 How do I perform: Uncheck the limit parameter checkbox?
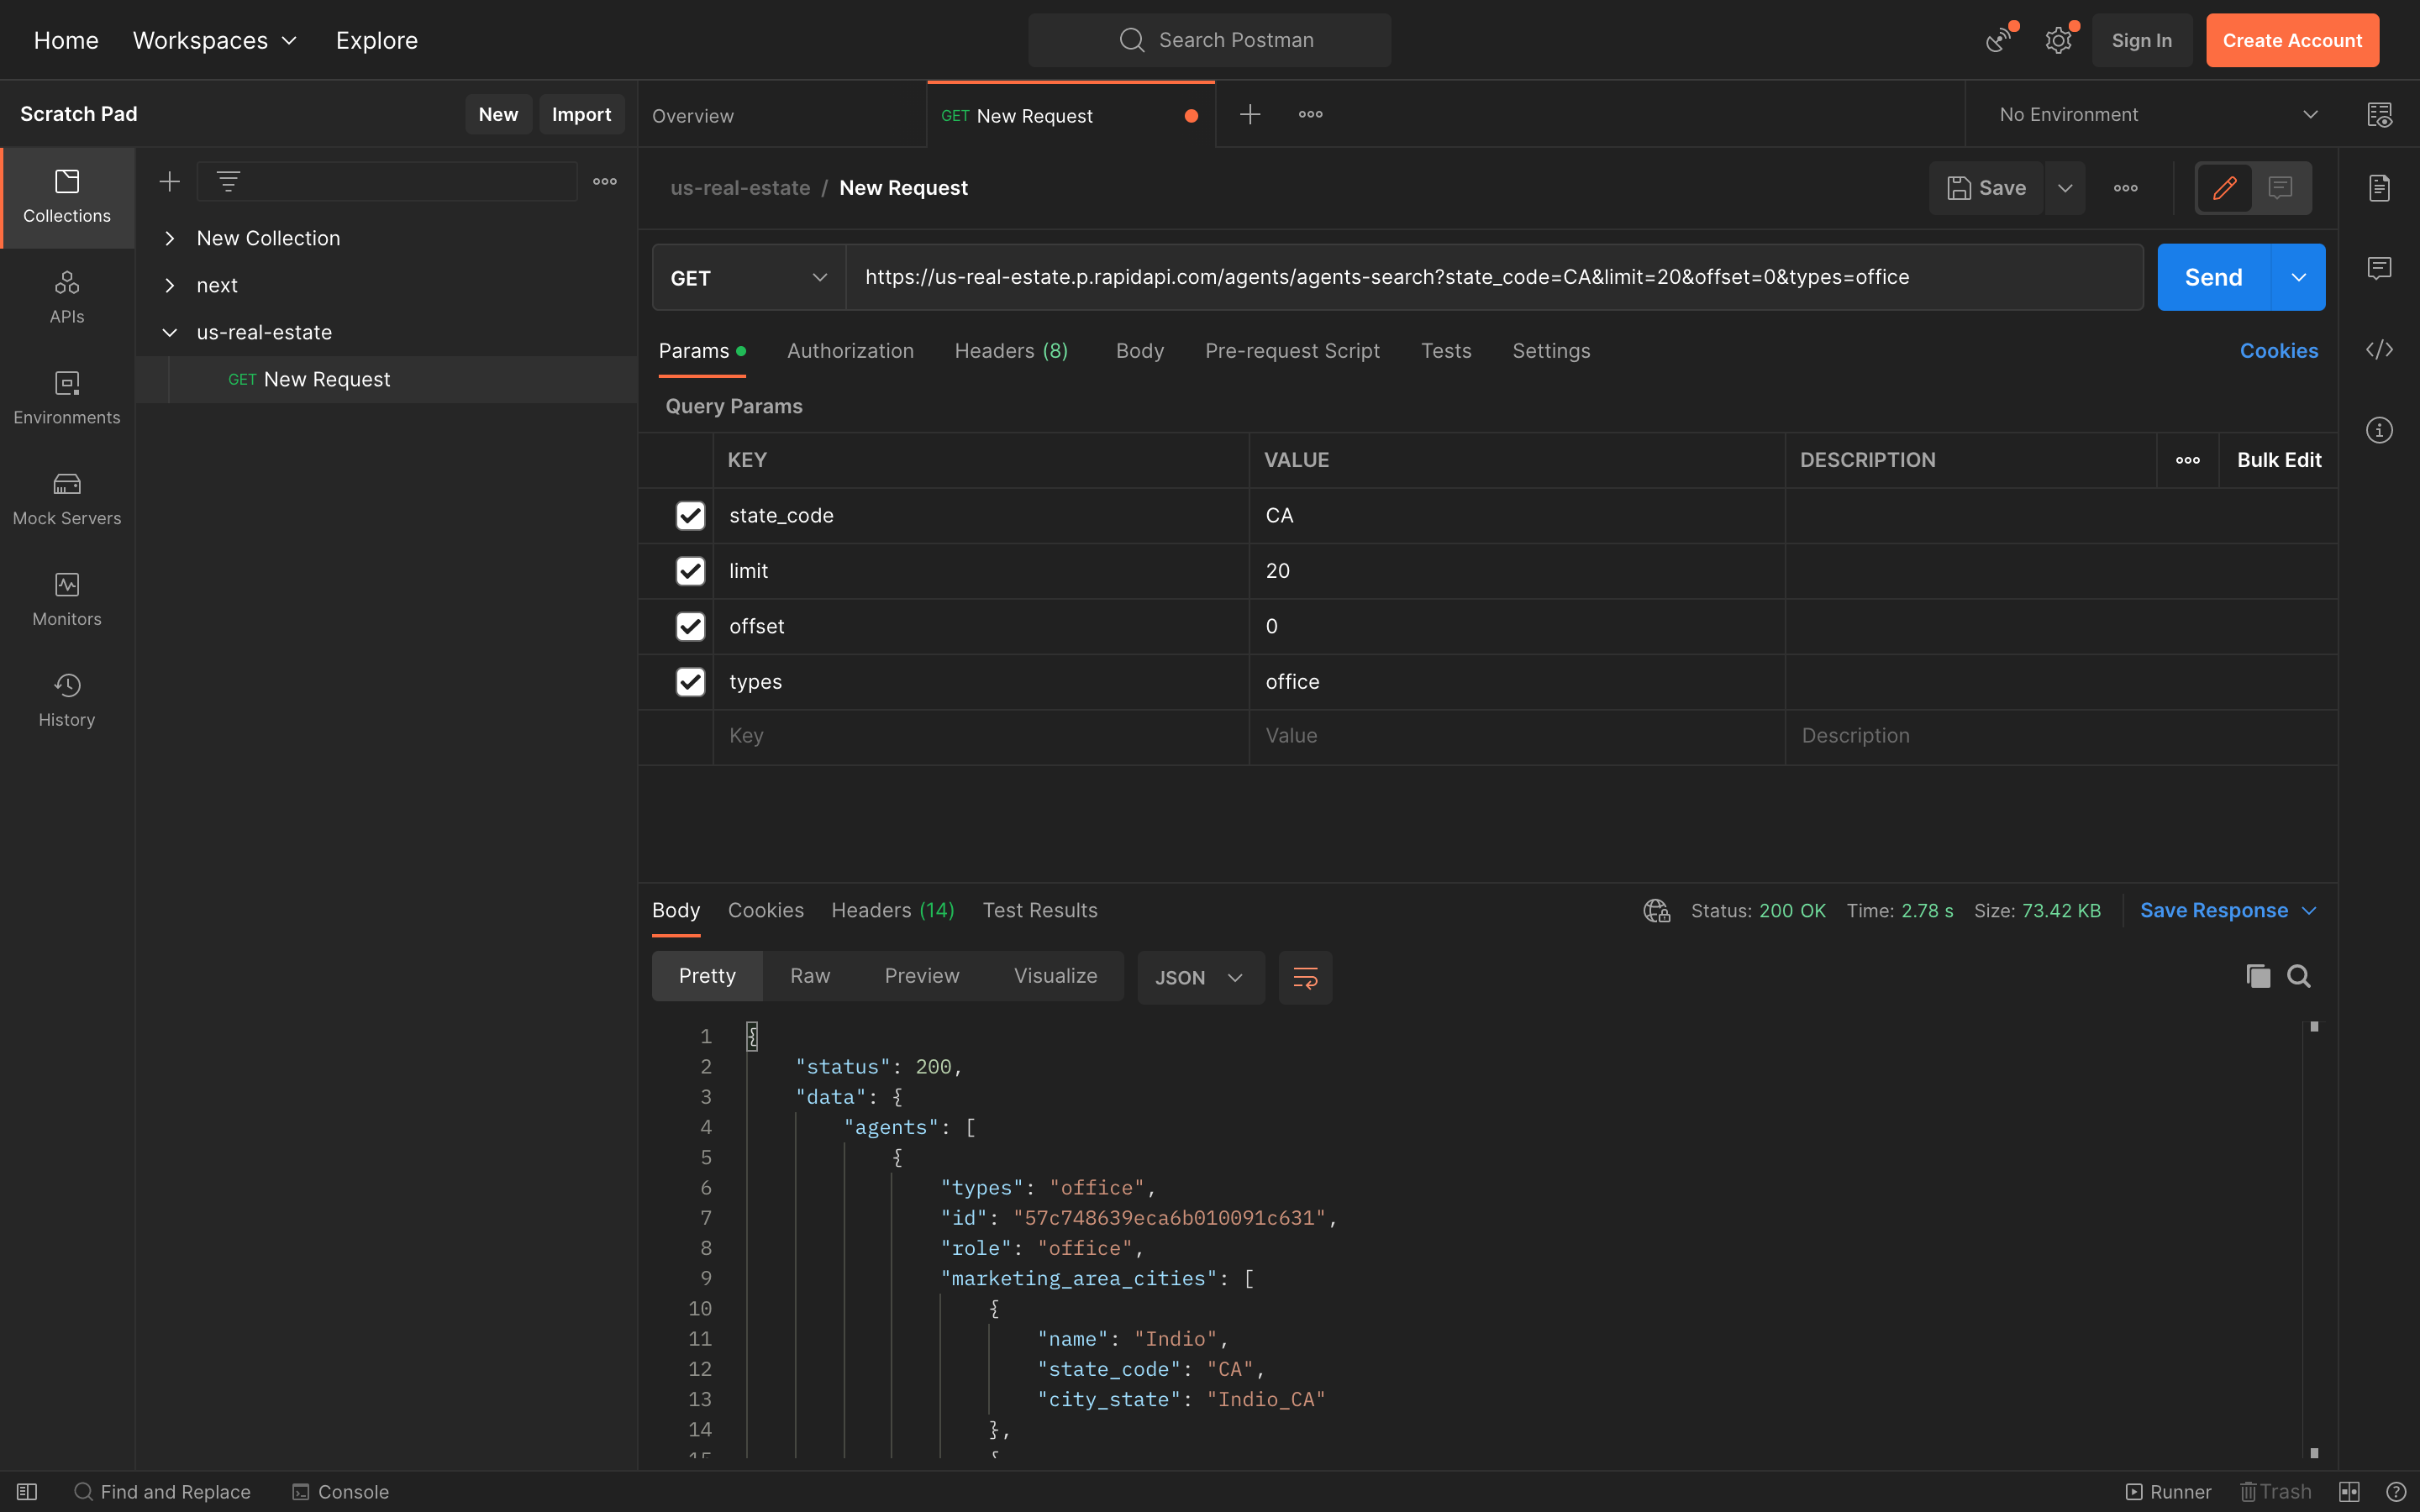click(690, 571)
